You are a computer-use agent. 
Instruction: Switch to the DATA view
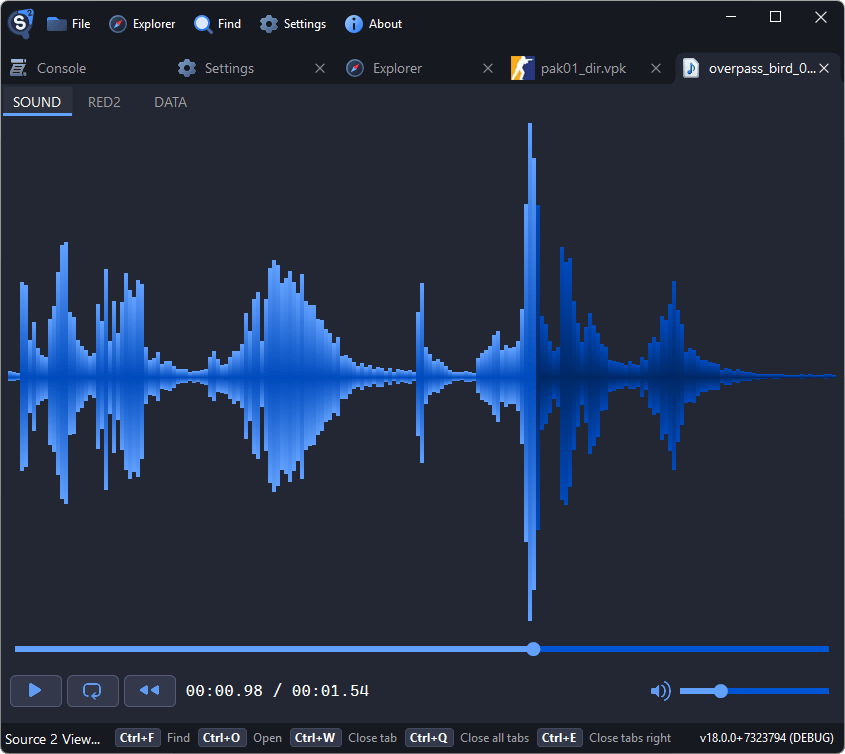(x=170, y=101)
